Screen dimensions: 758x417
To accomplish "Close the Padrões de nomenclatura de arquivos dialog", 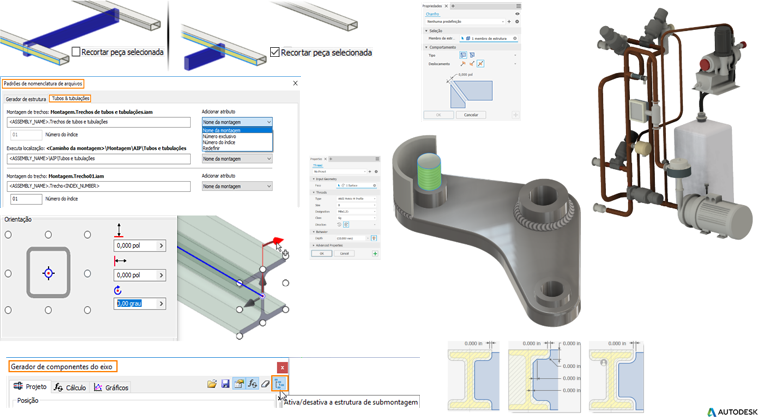I will (295, 83).
